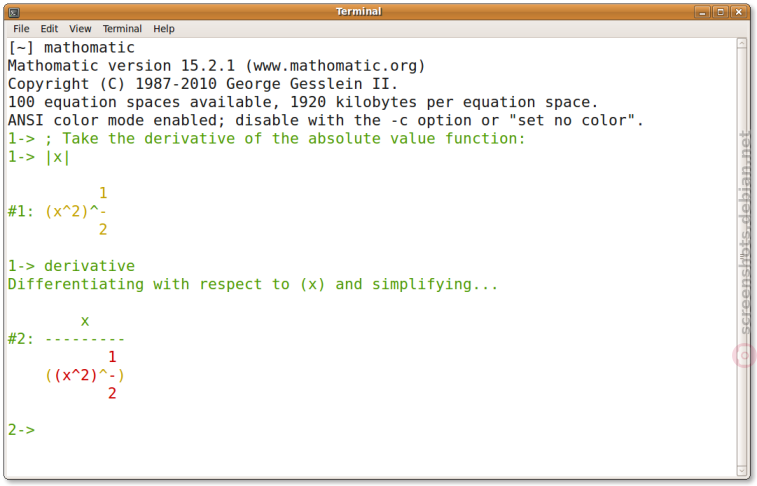Minimize the Terminal window
The image size is (757, 486).
tap(702, 12)
